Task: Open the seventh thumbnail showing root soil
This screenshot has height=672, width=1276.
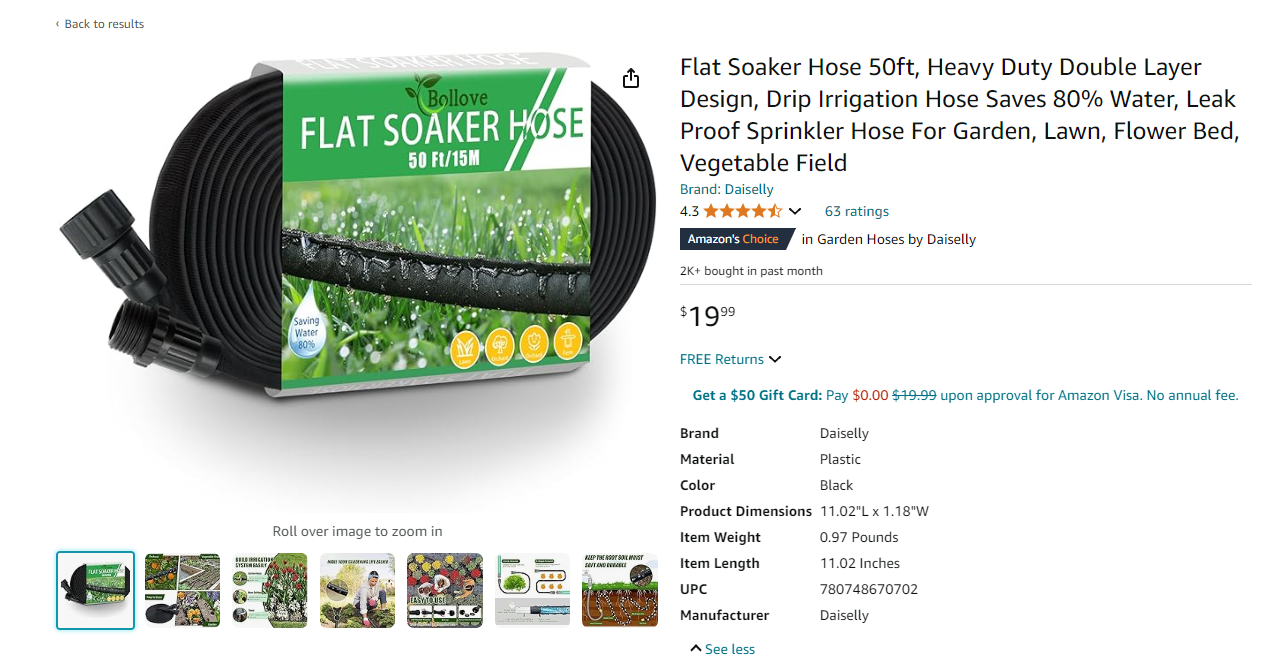Action: click(x=620, y=590)
